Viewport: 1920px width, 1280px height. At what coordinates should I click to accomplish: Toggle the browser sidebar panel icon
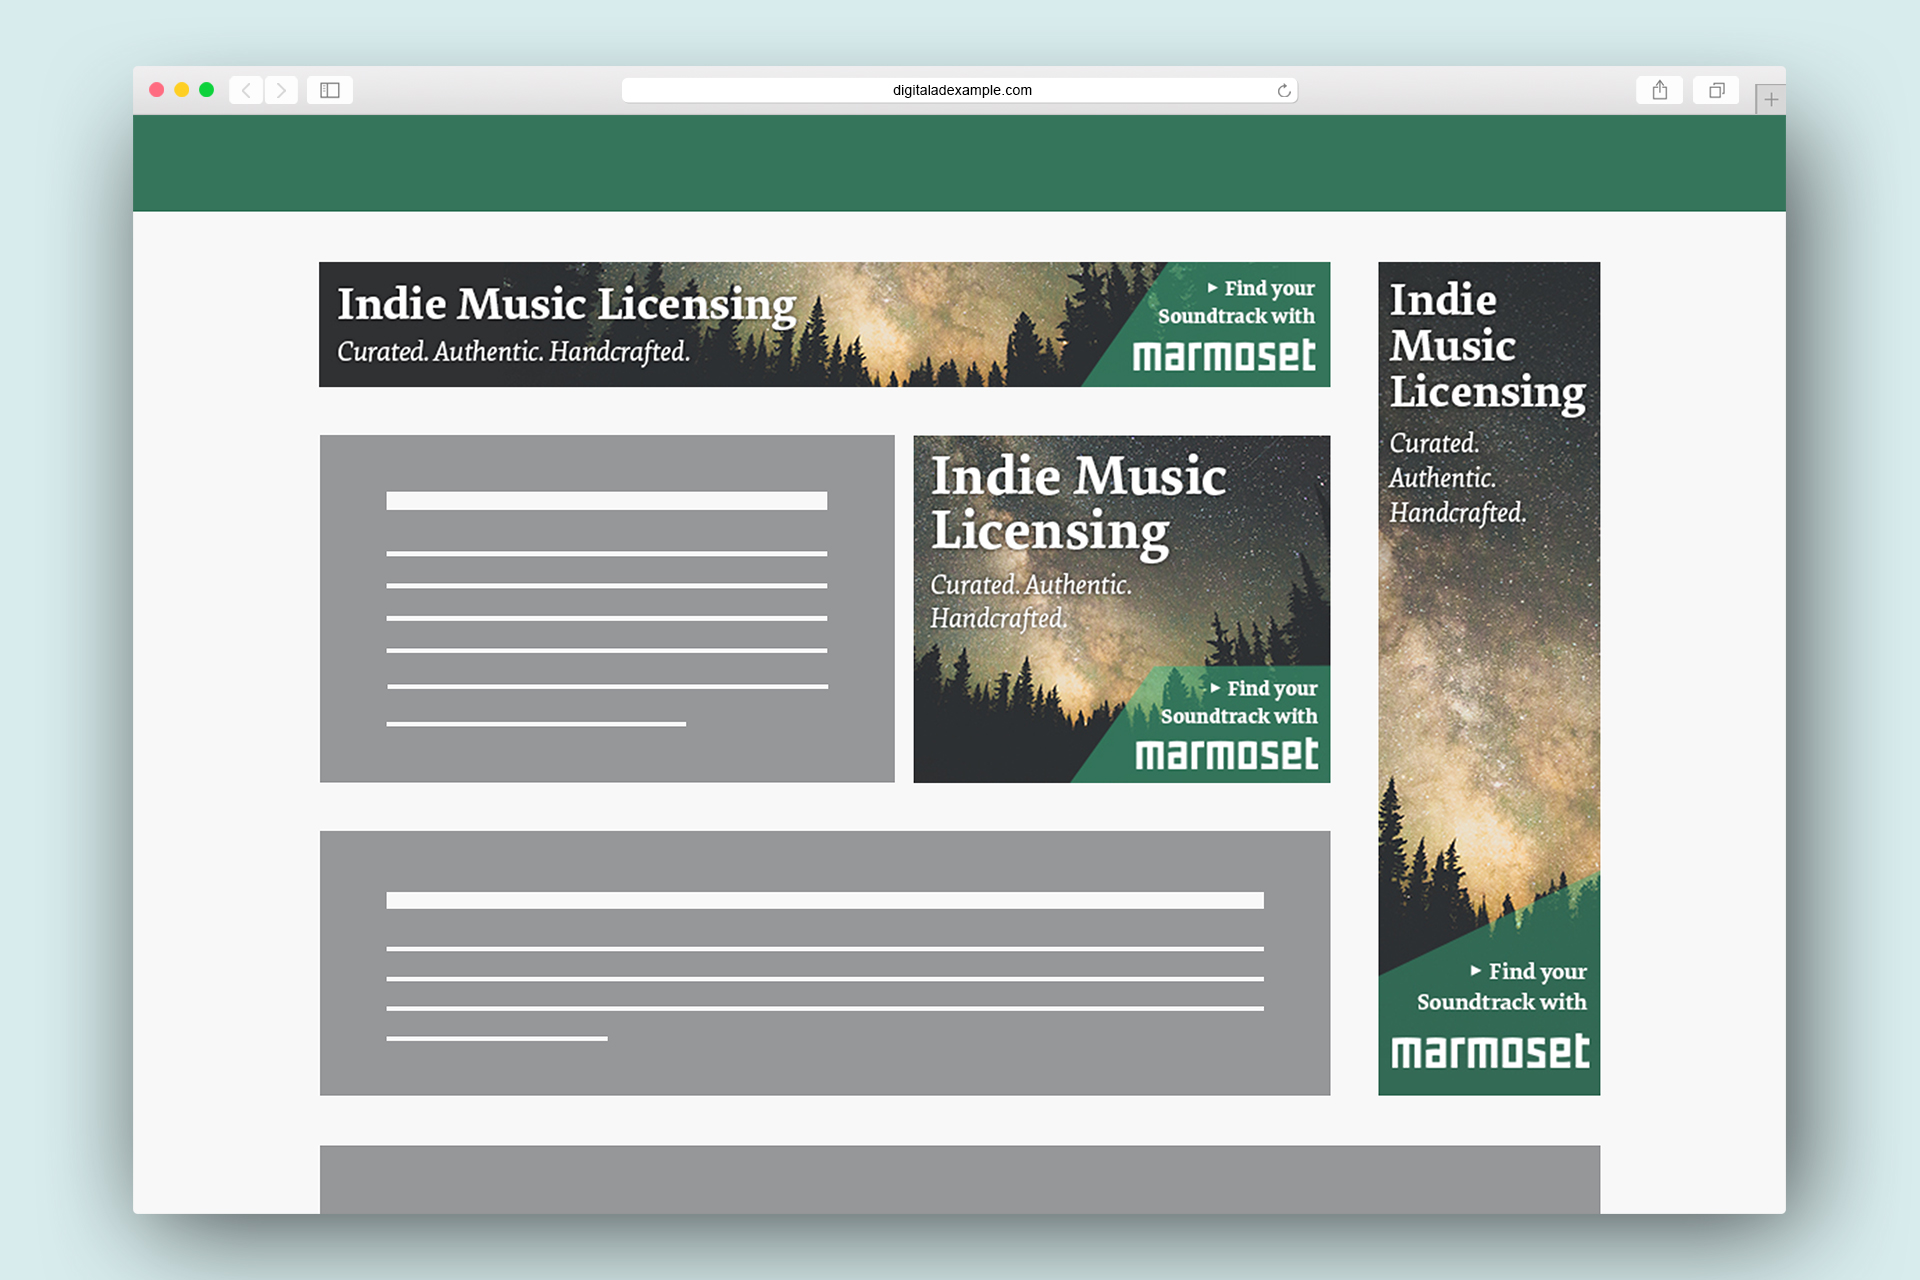[x=330, y=90]
